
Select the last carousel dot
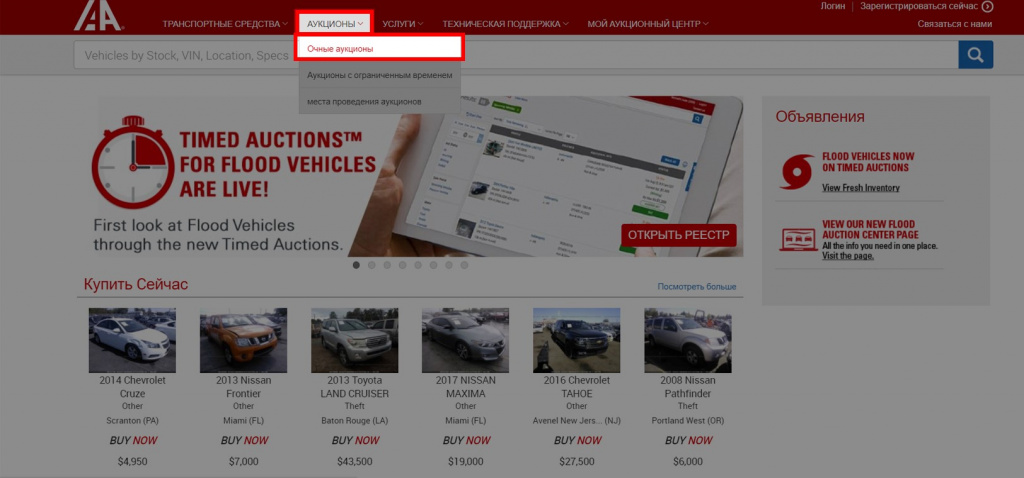tap(464, 265)
